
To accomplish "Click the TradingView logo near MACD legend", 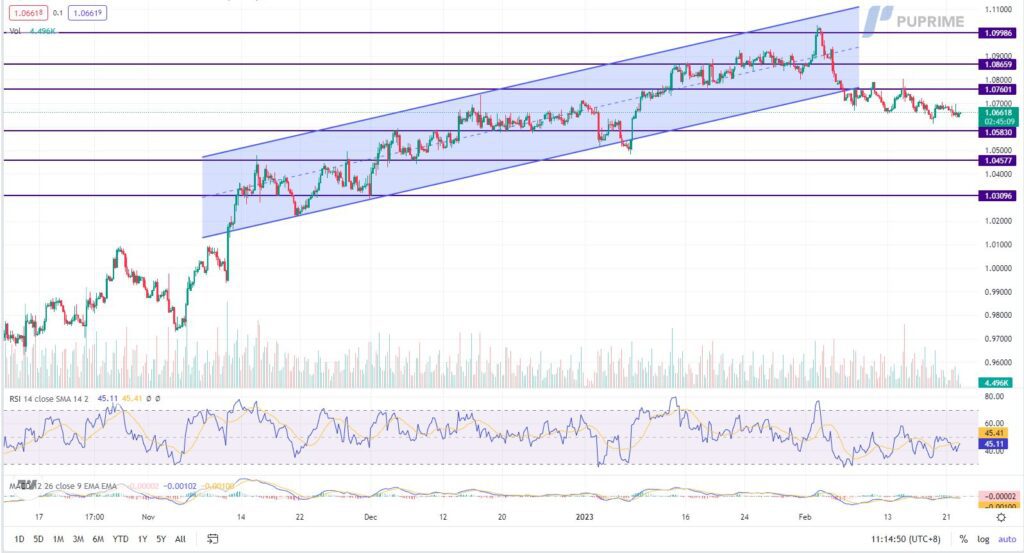I will 26,484.
